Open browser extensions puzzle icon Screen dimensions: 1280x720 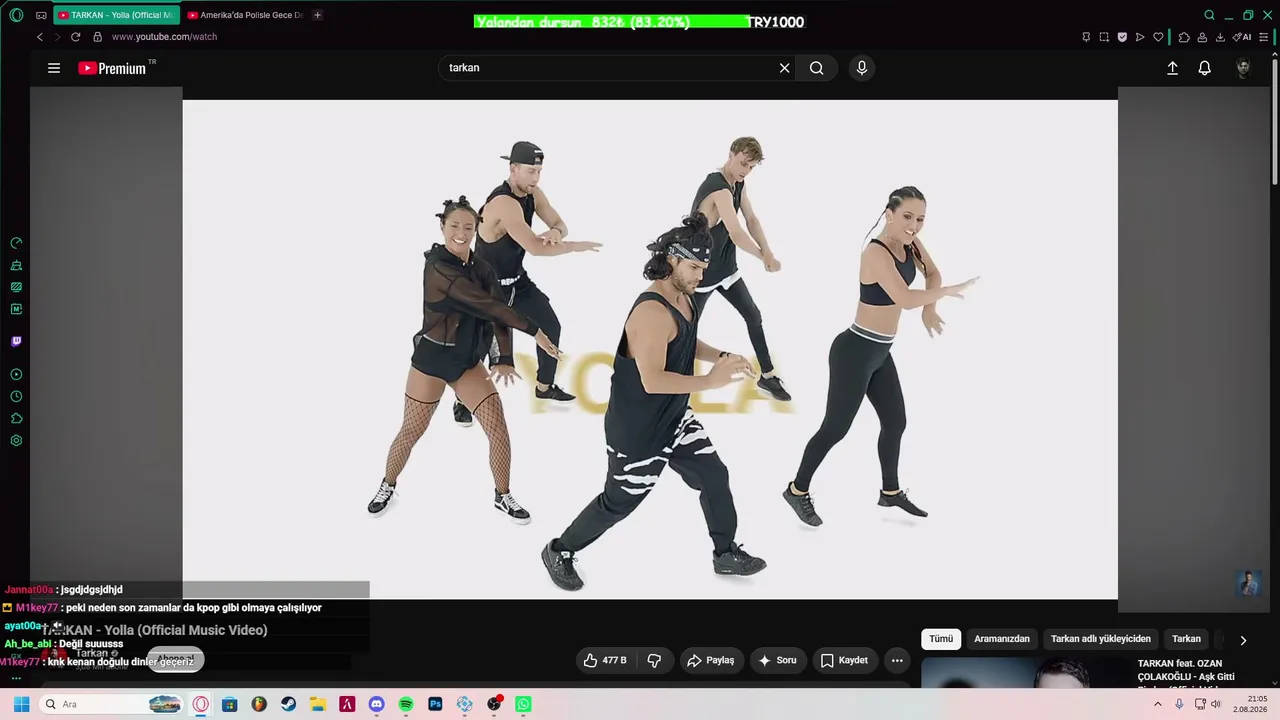1184,37
